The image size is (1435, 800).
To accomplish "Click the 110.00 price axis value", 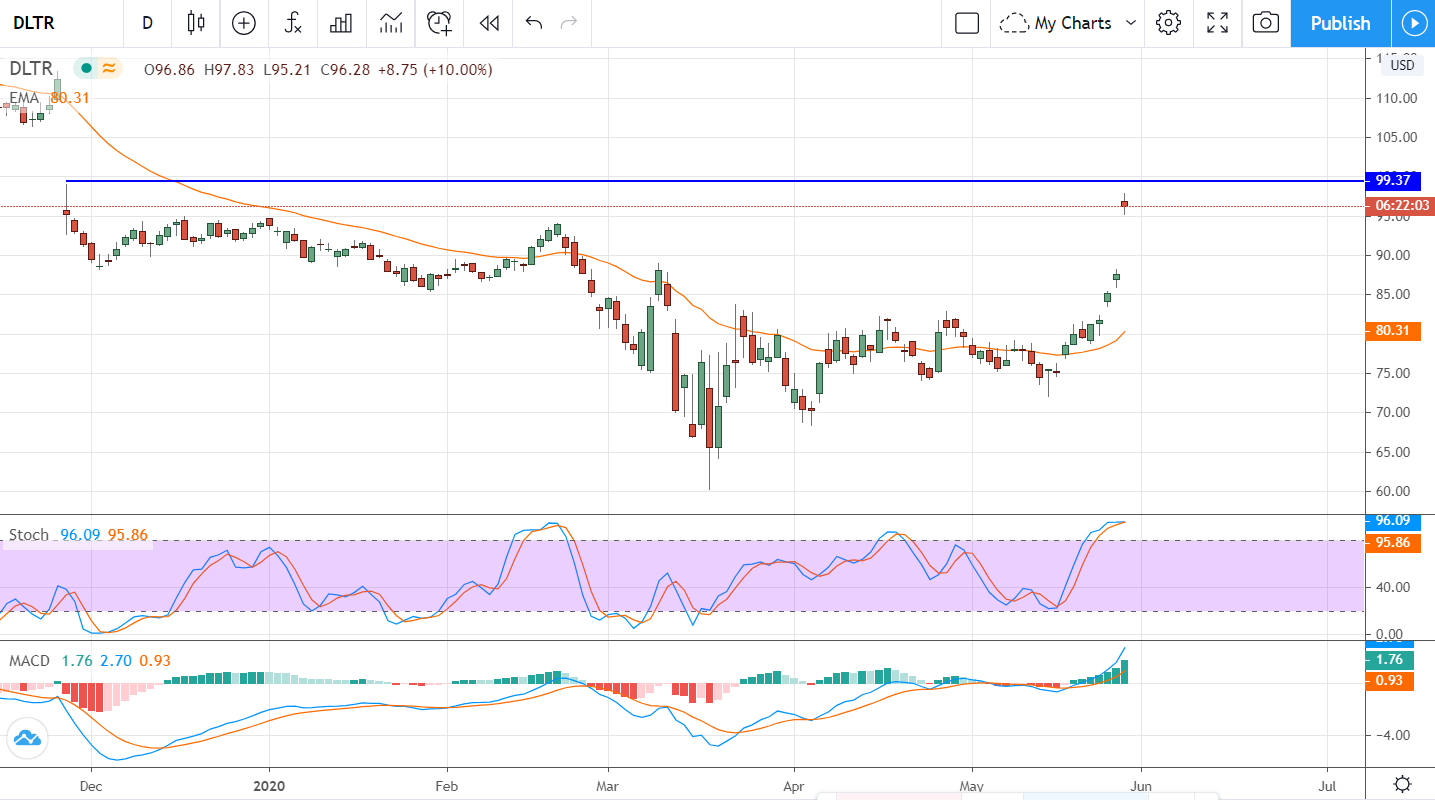I will pos(1397,98).
